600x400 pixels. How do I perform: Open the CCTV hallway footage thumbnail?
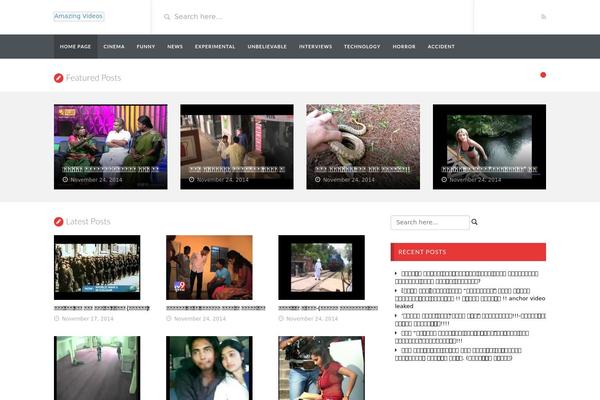(97, 368)
